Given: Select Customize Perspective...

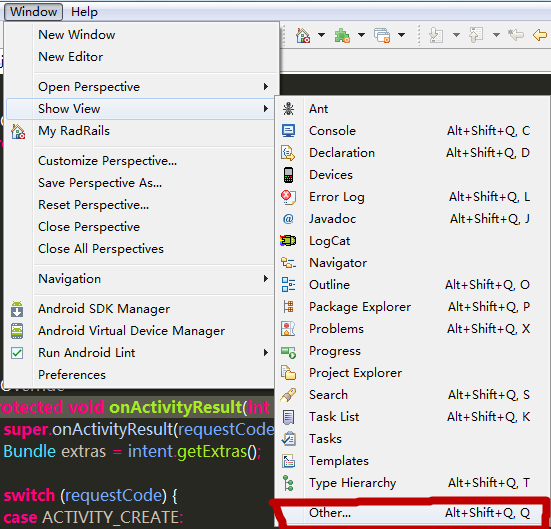Looking at the screenshot, I should click(x=108, y=161).
